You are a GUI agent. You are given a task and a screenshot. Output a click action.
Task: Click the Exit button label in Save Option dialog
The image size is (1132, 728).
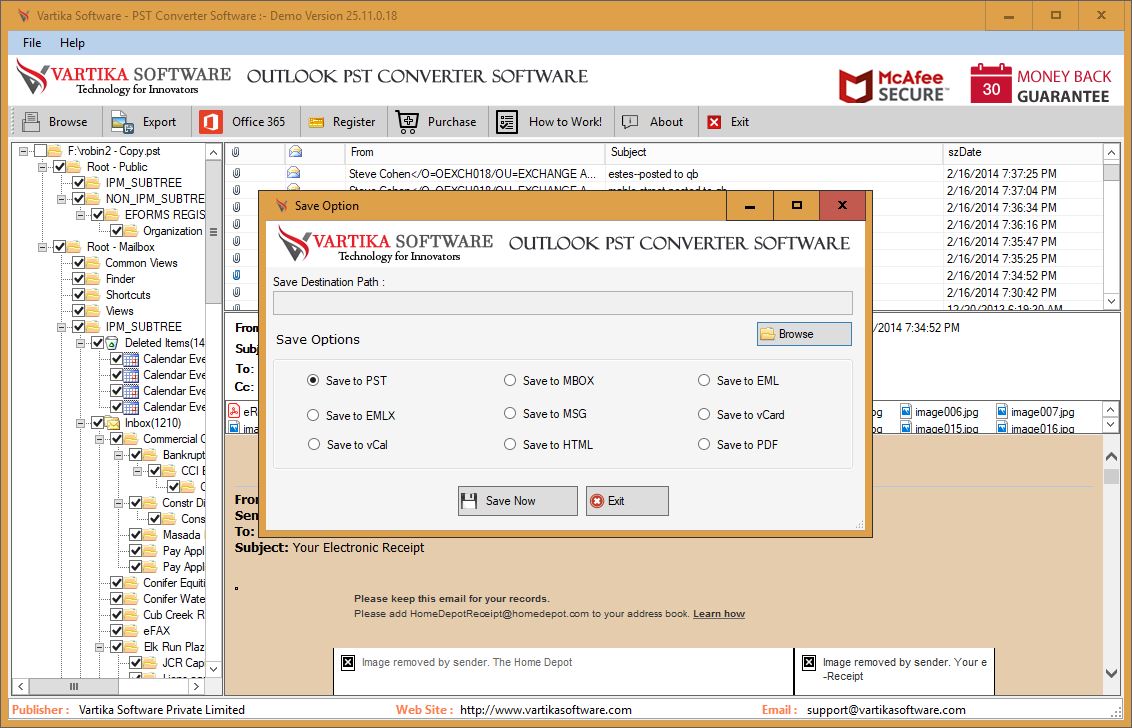click(x=616, y=501)
